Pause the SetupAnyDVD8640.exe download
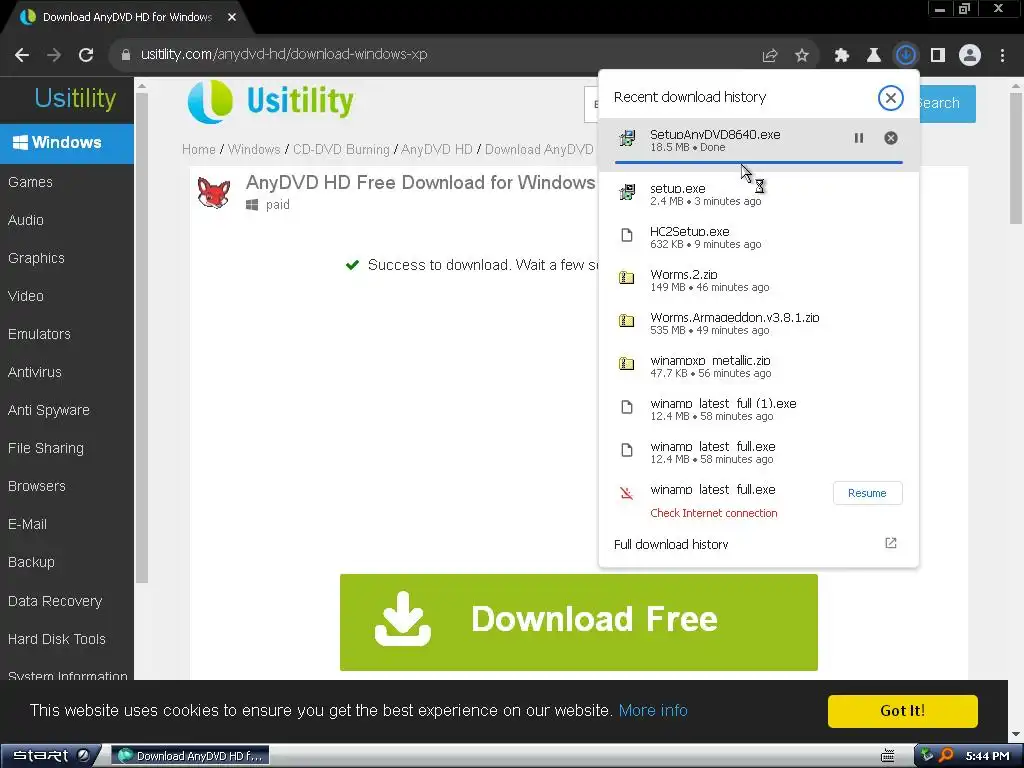Screen dimensions: 1024x768 click(x=859, y=138)
